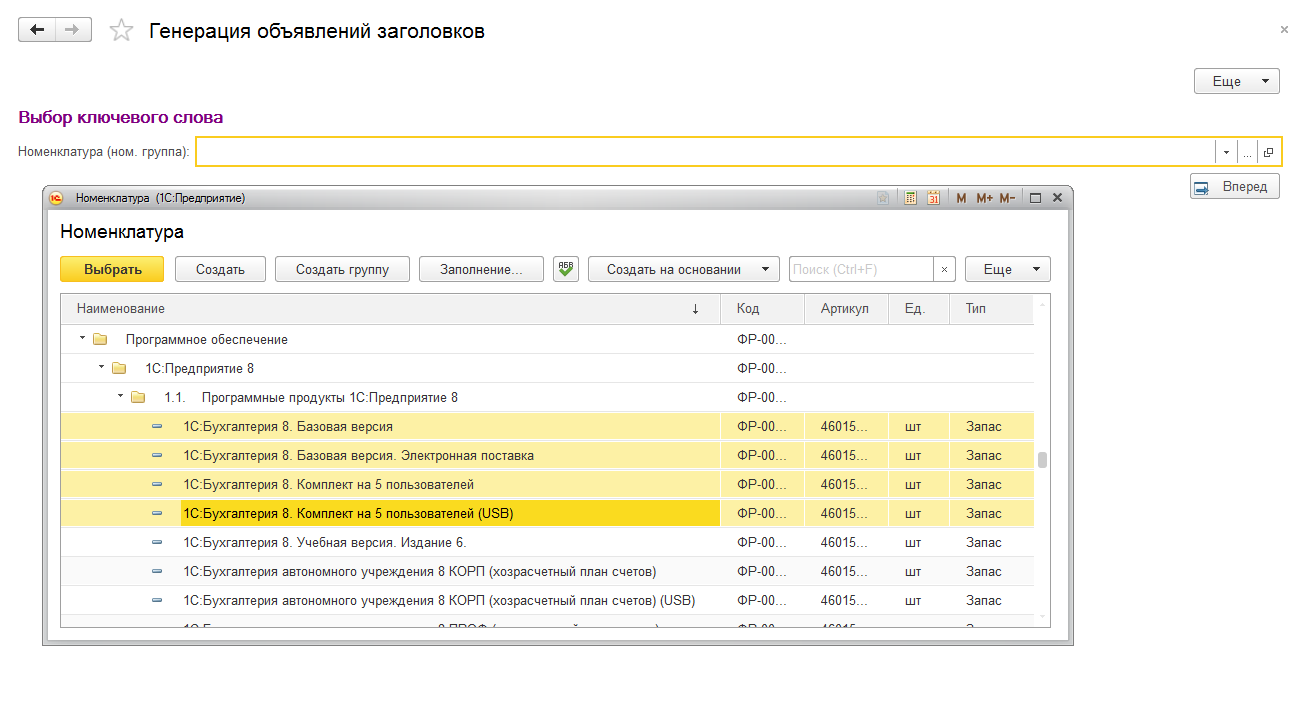The width and height of the screenshot is (1304, 706).
Task: Open the calendar in Номенклатура title bar
Action: [933, 198]
